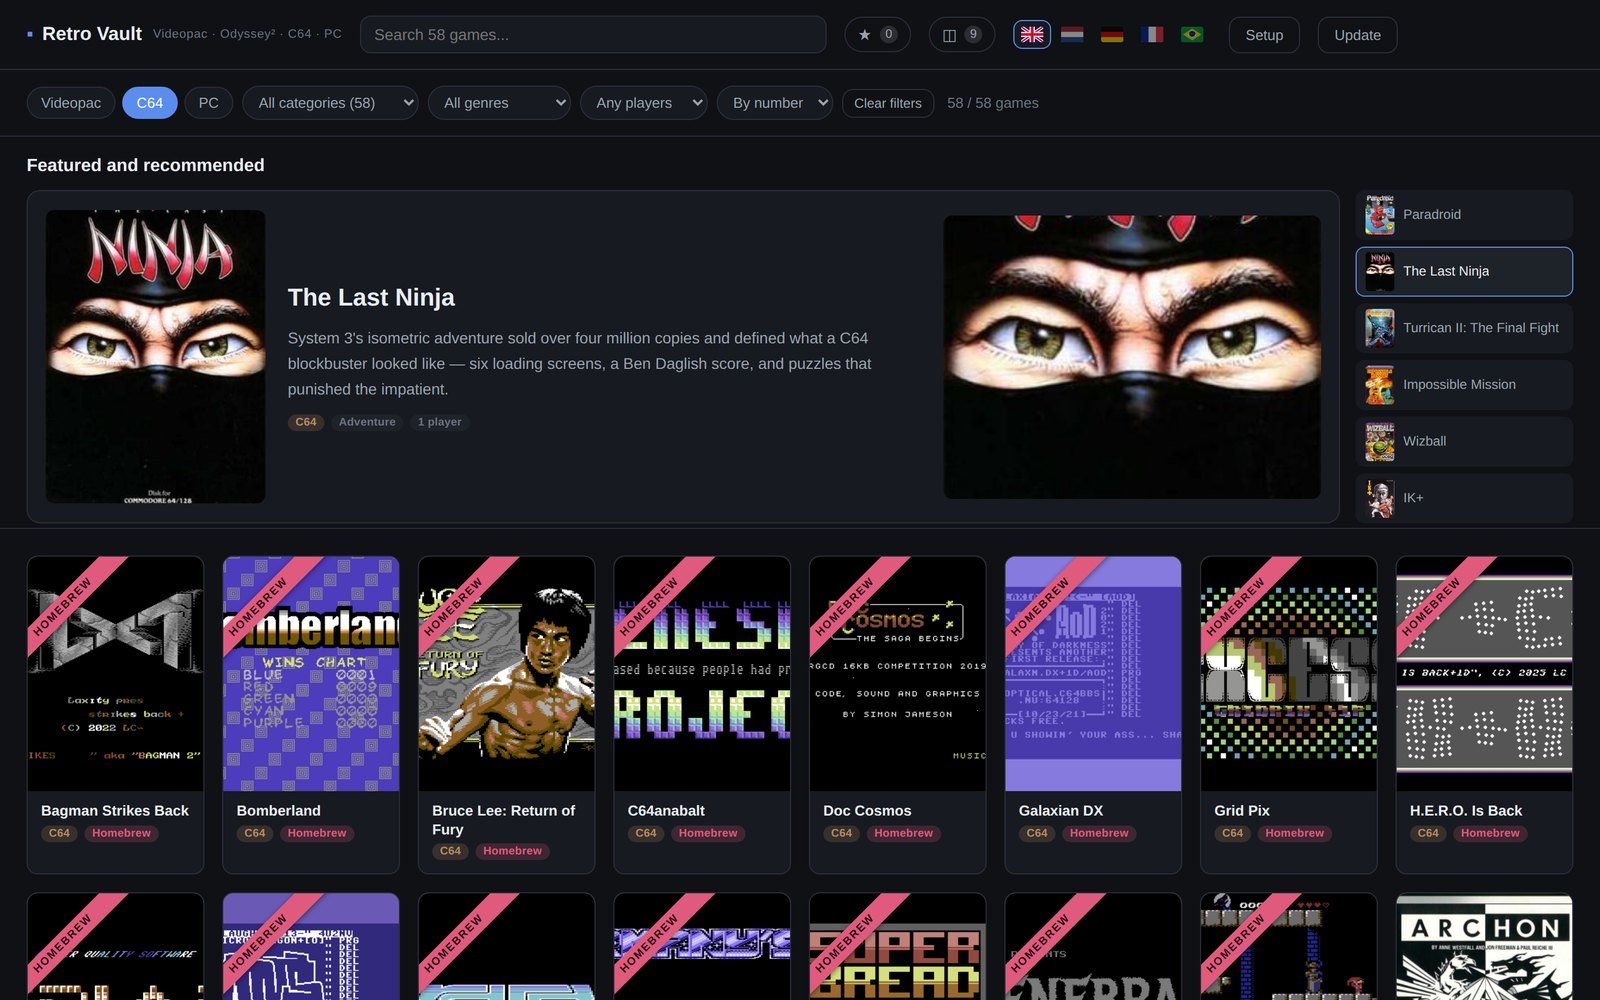Click the Update button
The image size is (1600, 1000).
(x=1357, y=35)
